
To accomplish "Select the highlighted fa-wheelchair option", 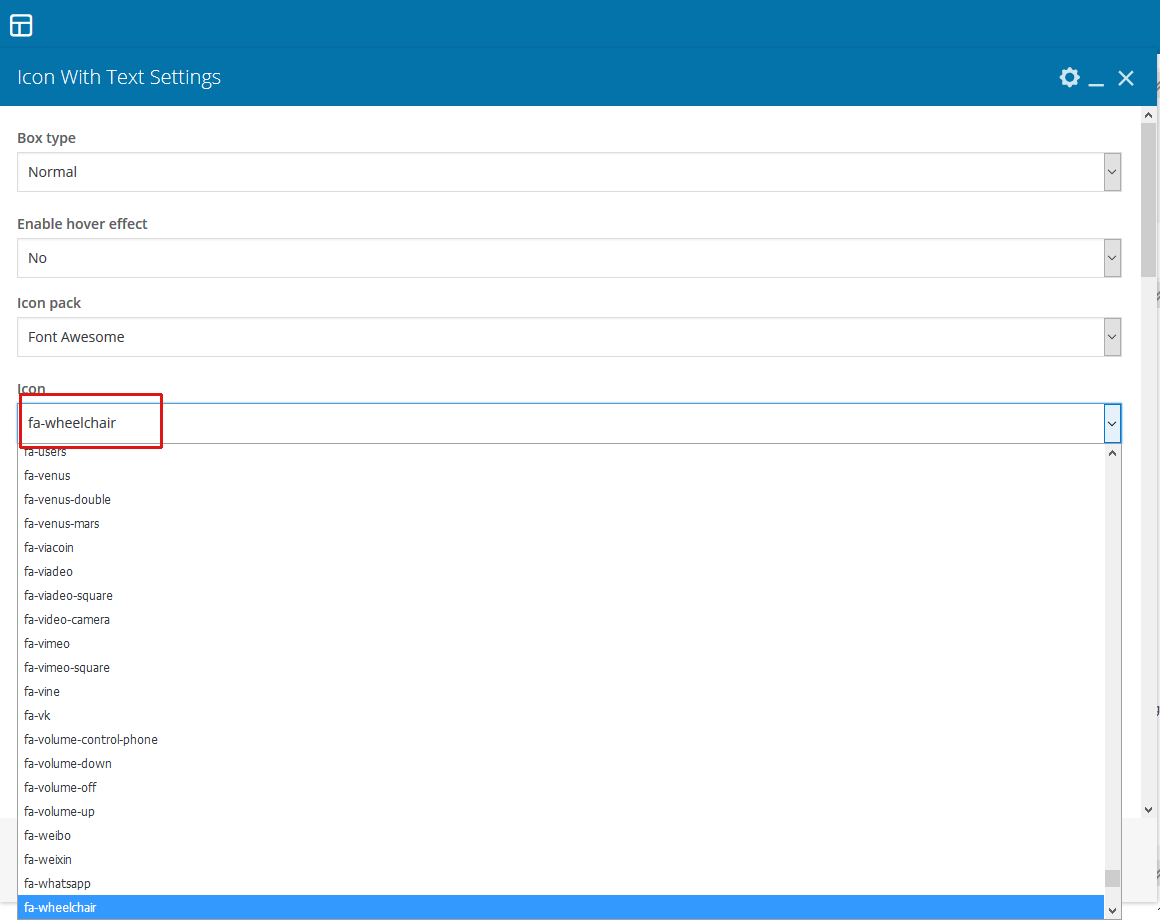I will [x=60, y=908].
